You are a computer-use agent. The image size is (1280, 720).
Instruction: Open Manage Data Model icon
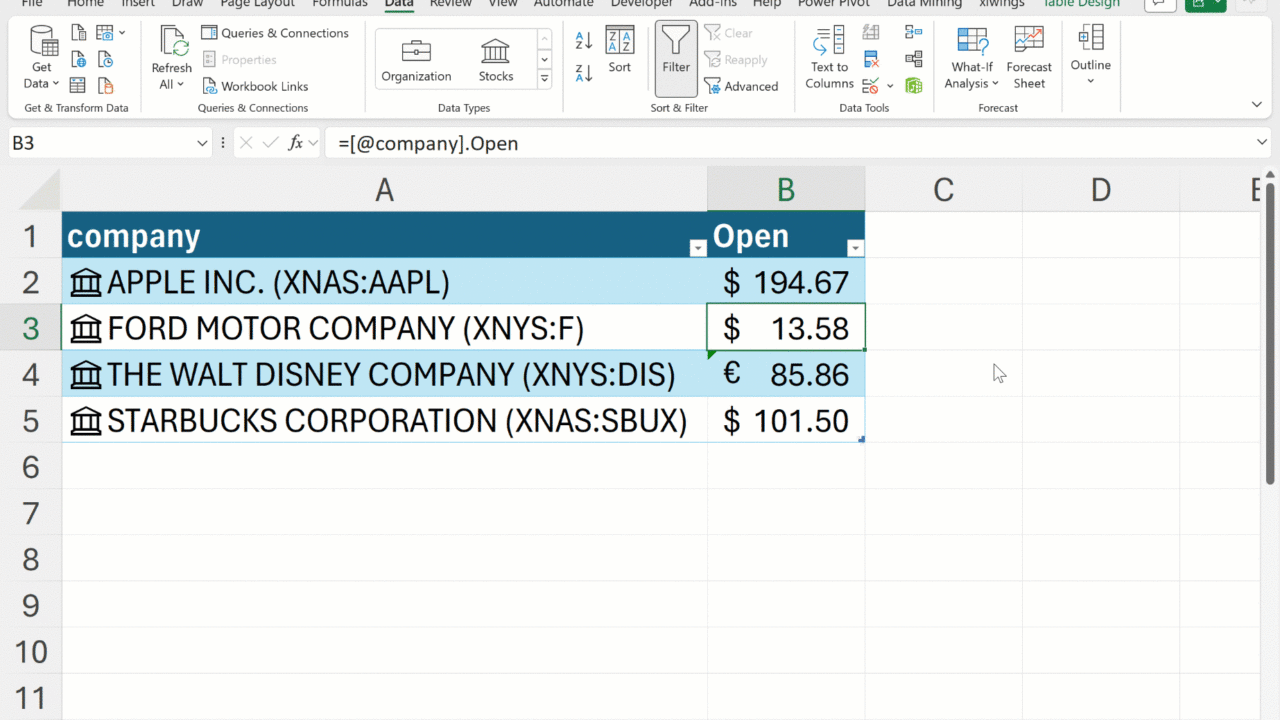tap(913, 86)
